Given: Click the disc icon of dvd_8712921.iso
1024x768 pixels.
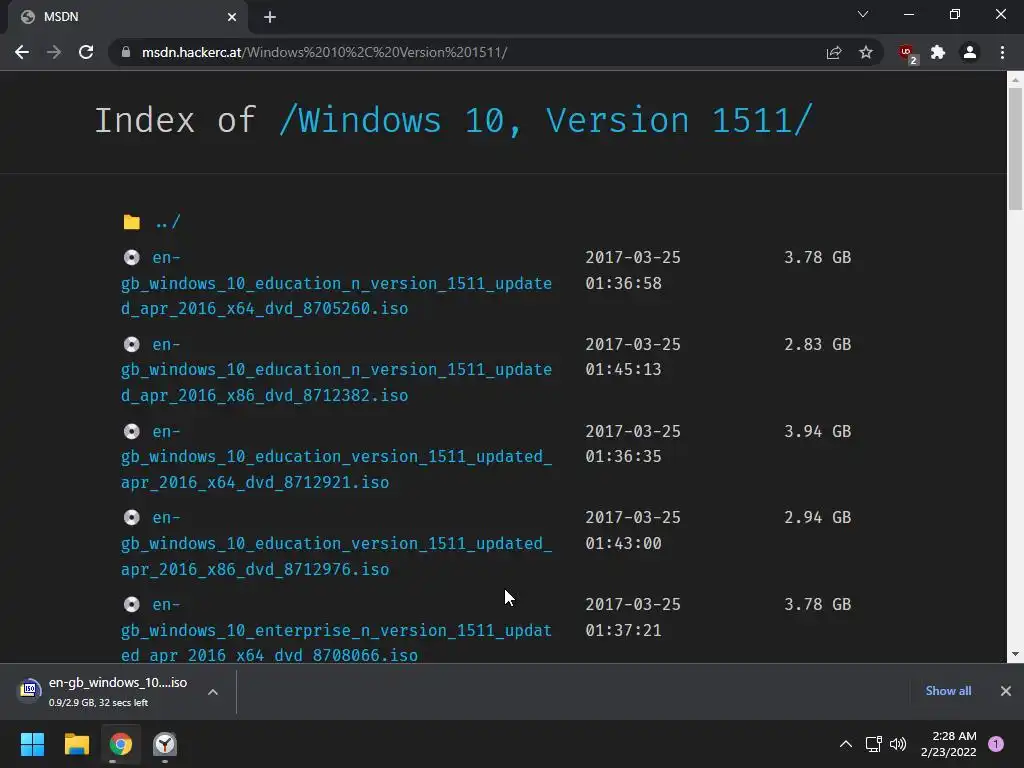Looking at the screenshot, I should [x=132, y=431].
